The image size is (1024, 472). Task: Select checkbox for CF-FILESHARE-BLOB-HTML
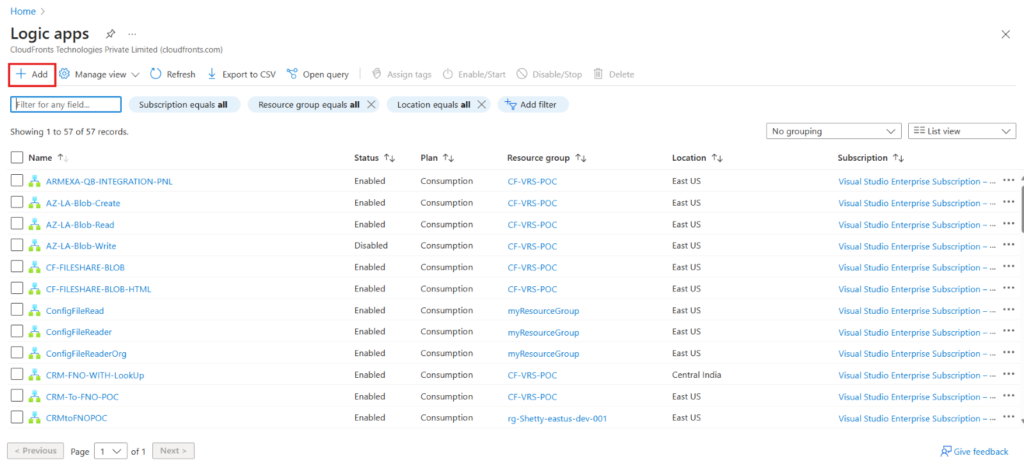tap(17, 289)
